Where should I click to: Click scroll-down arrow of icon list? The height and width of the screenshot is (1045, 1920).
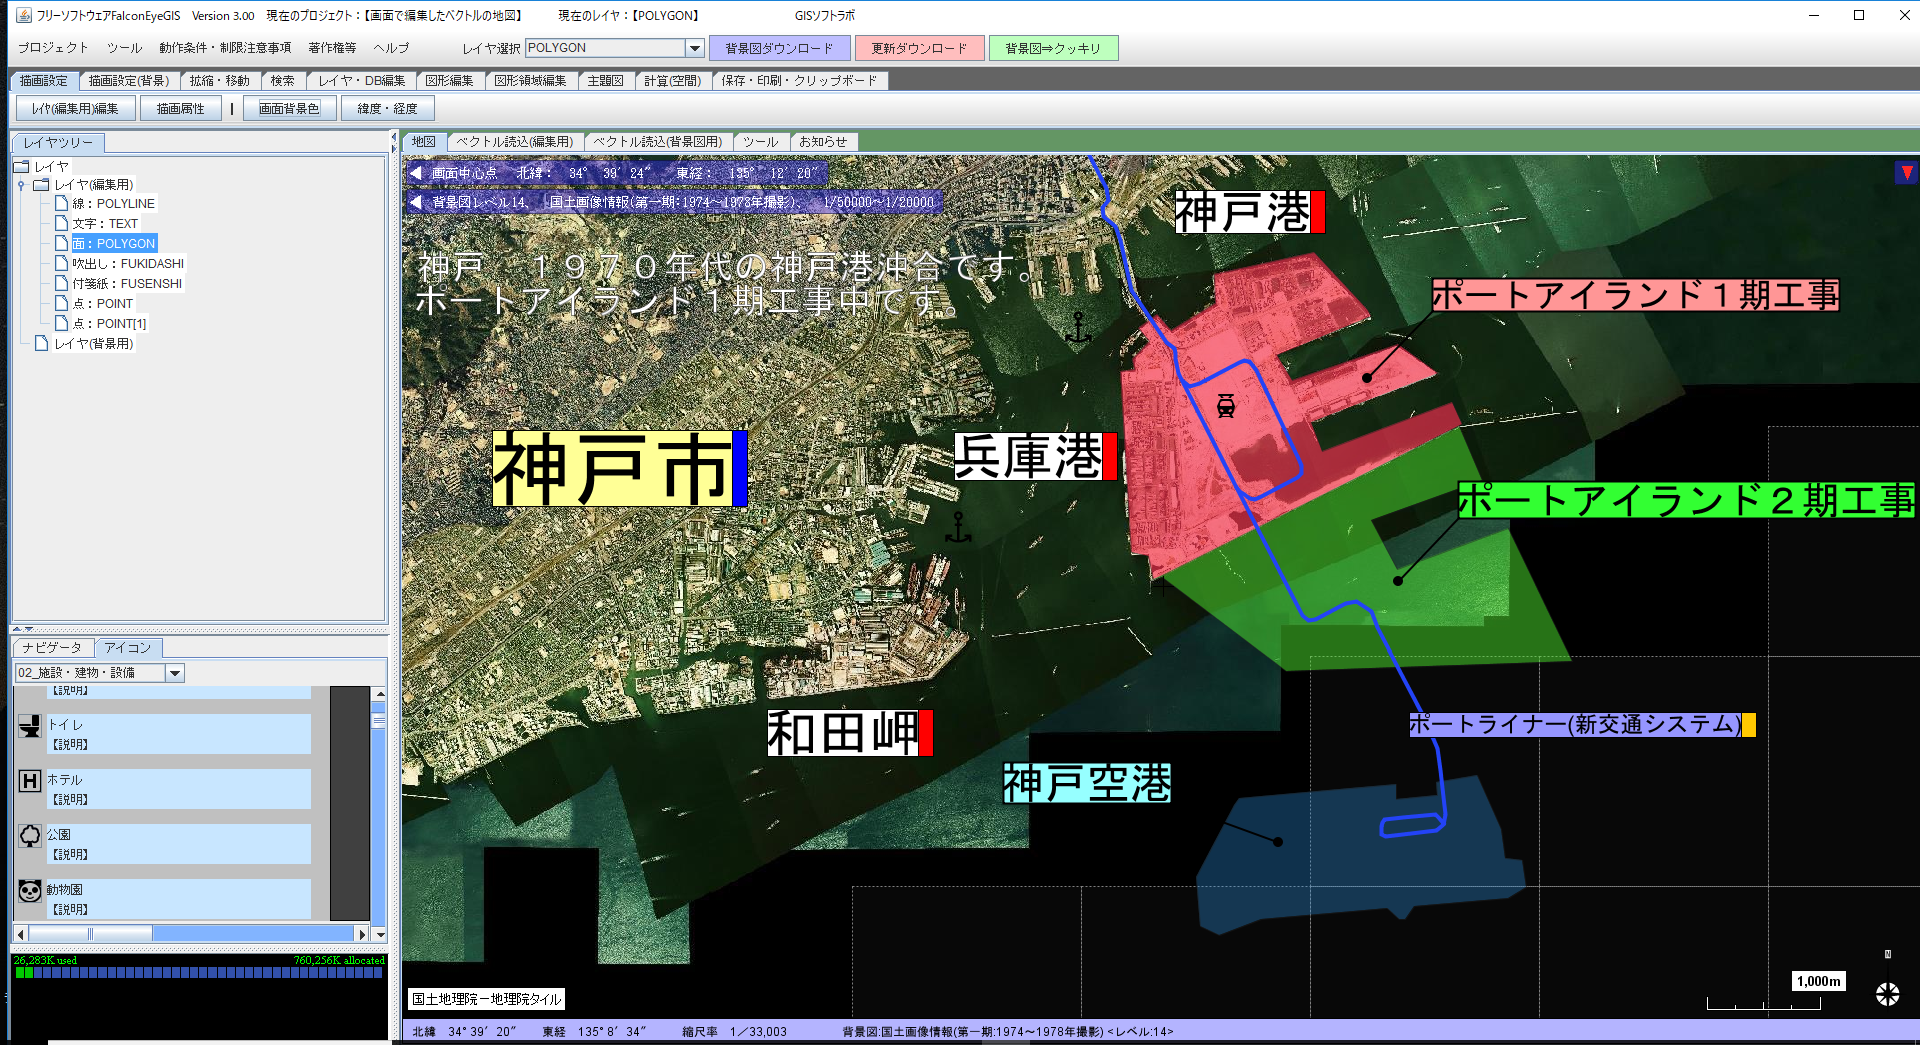tap(379, 934)
